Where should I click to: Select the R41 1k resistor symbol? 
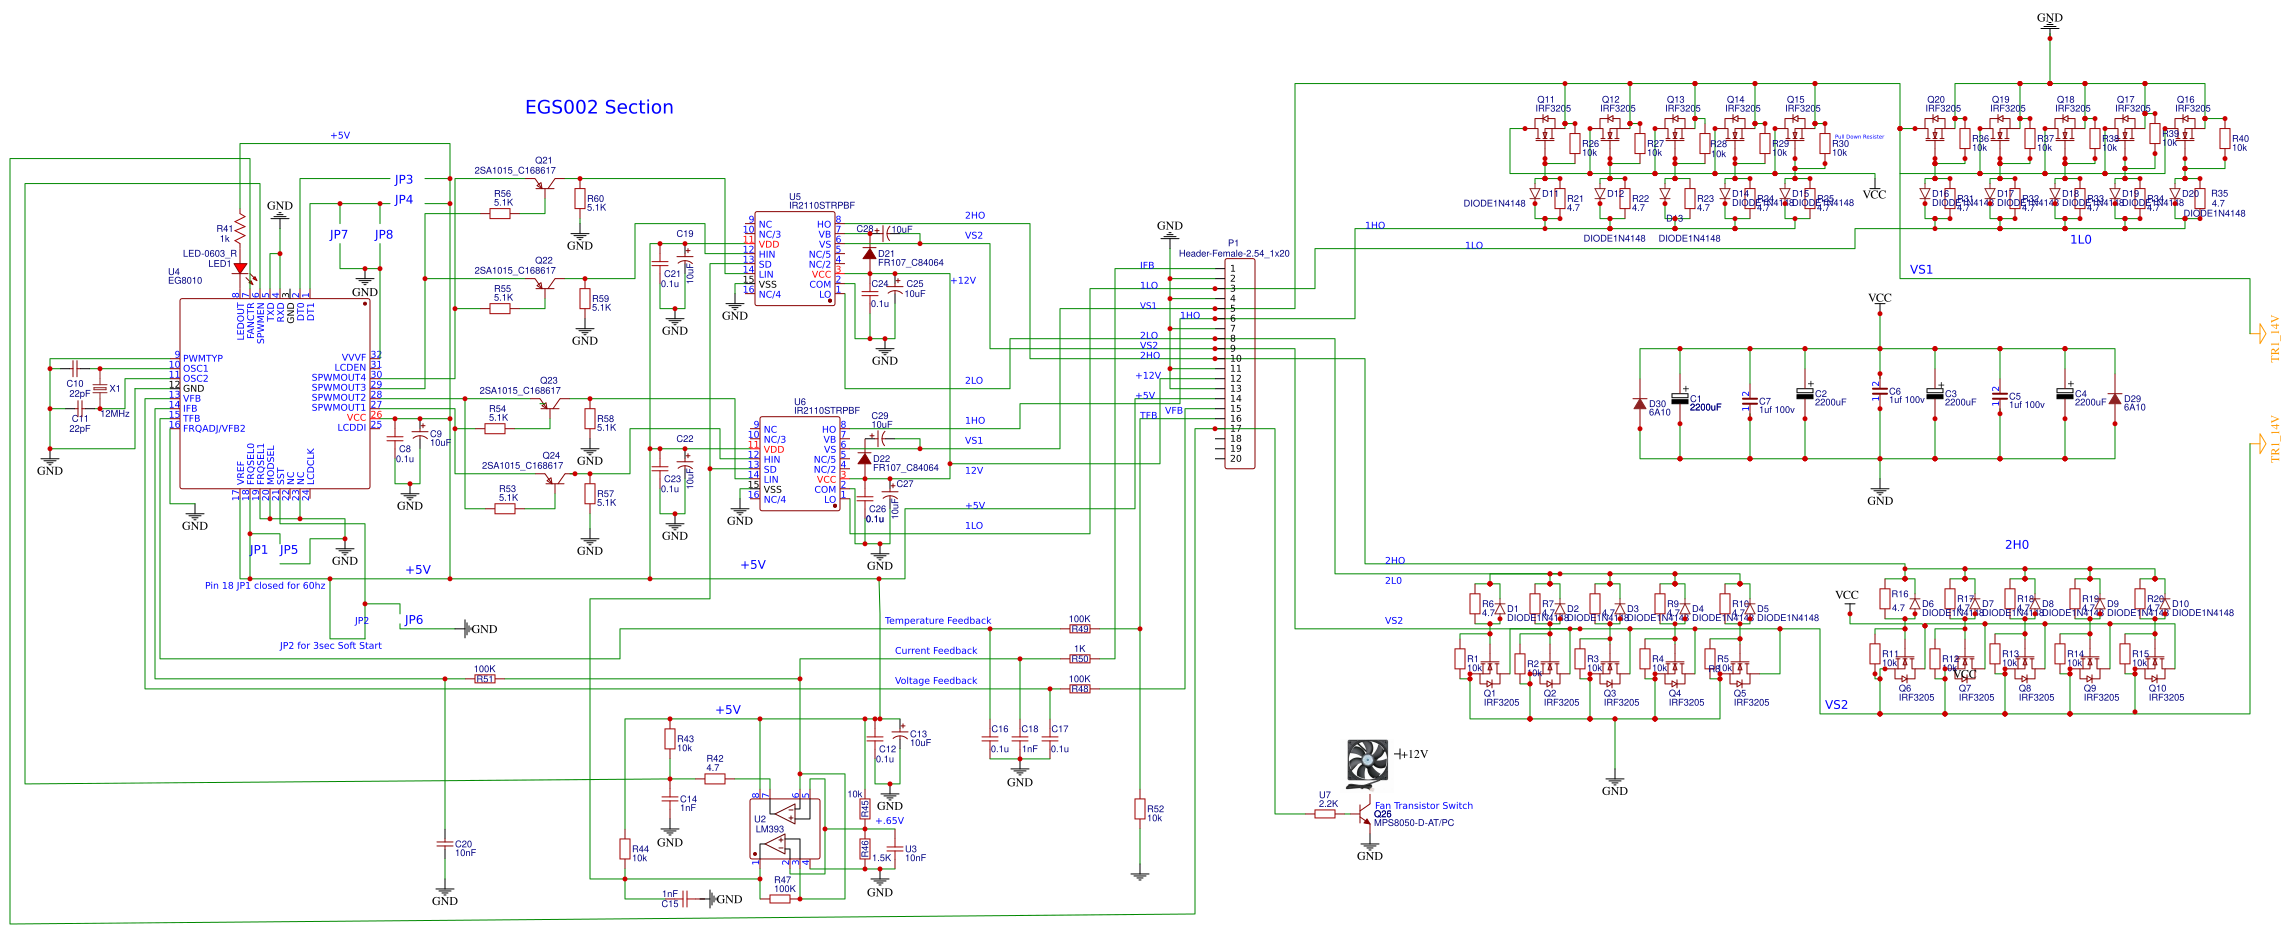click(240, 229)
